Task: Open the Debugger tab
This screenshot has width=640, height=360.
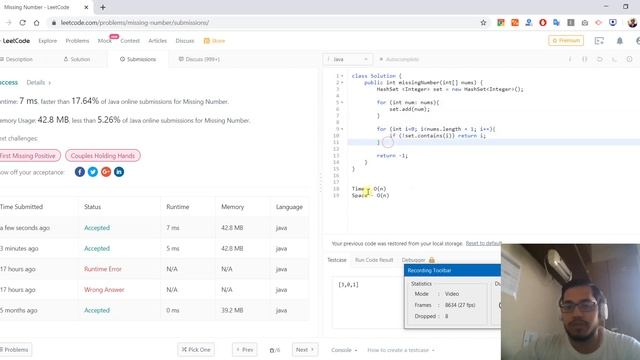Action: pos(413,260)
